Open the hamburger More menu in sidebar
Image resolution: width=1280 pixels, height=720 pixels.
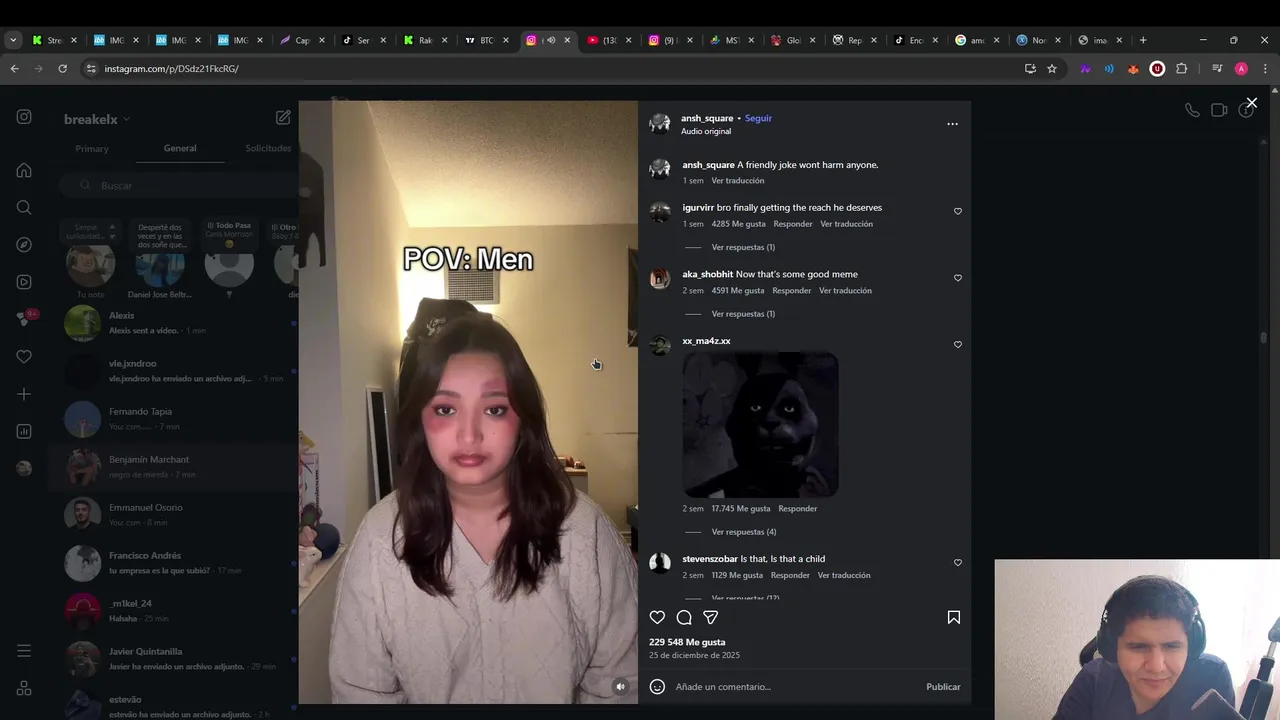pyautogui.click(x=24, y=651)
